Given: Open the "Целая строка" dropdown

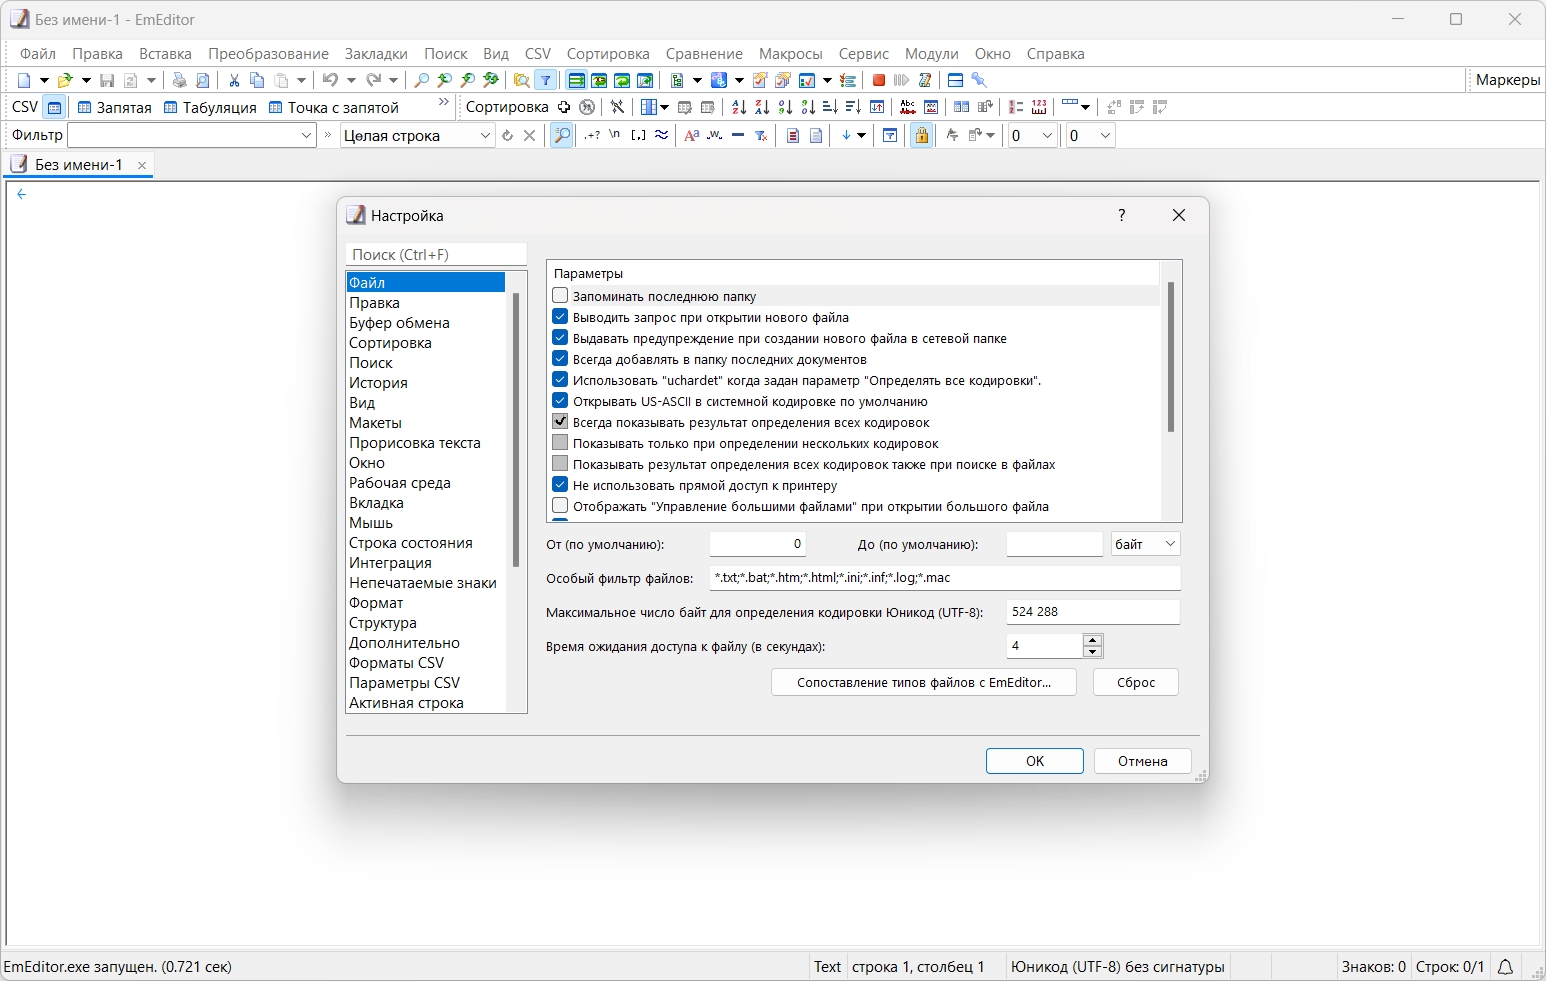Looking at the screenshot, I should coord(418,135).
